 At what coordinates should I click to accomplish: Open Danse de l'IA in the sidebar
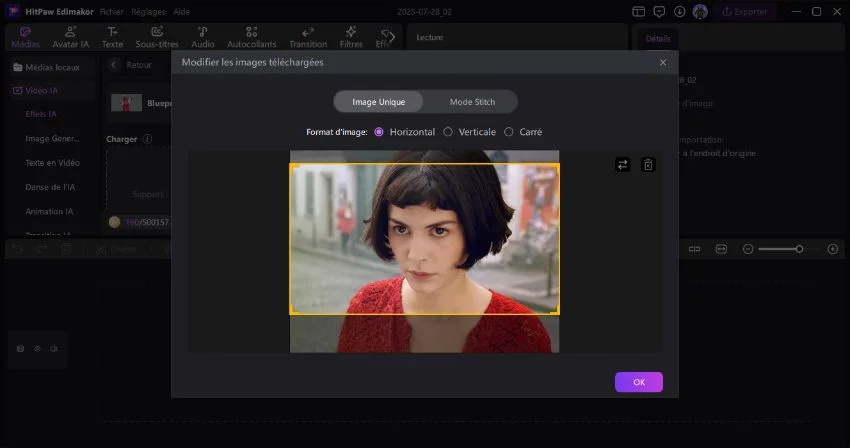[50, 187]
